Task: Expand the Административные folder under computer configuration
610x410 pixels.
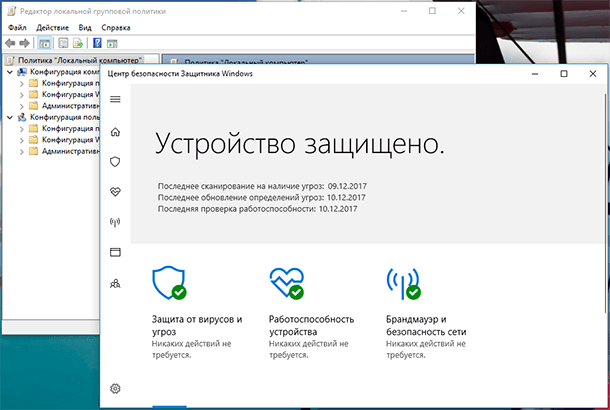Action: (x=22, y=106)
